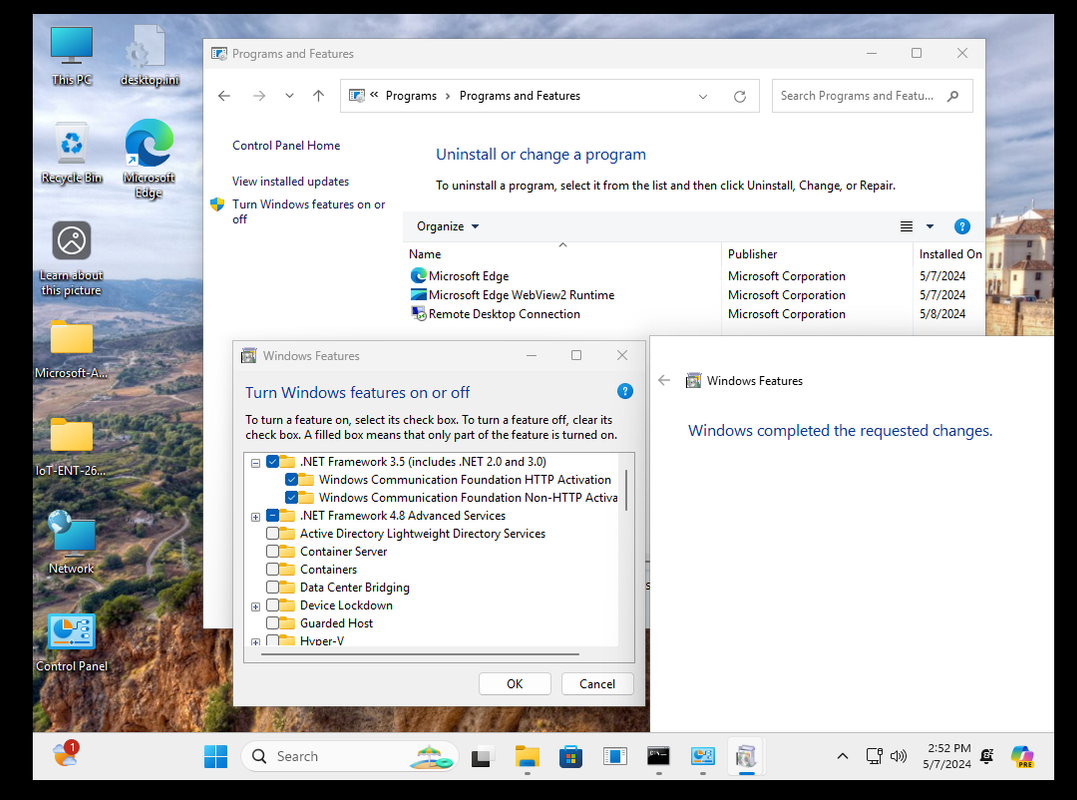Open Control Panel Home link

point(286,146)
